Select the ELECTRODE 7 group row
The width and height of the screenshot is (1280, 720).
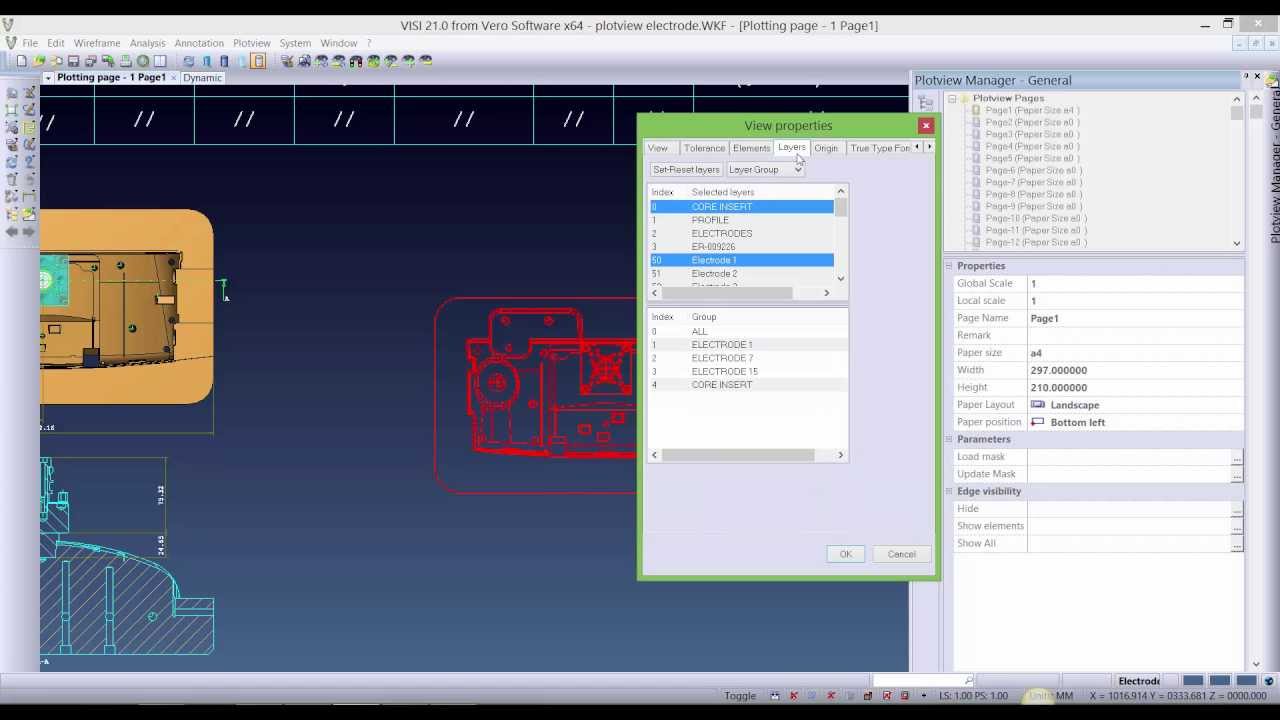tap(747, 358)
